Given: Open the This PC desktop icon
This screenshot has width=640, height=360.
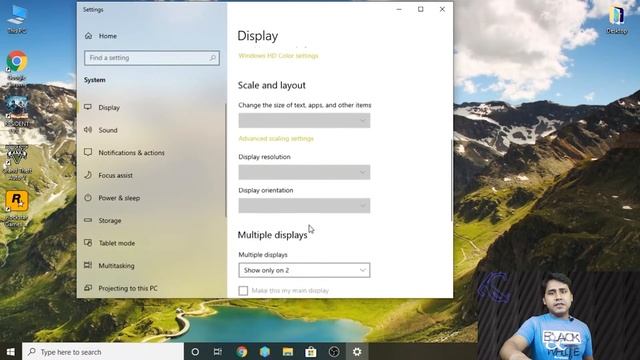Looking at the screenshot, I should 17,19.
